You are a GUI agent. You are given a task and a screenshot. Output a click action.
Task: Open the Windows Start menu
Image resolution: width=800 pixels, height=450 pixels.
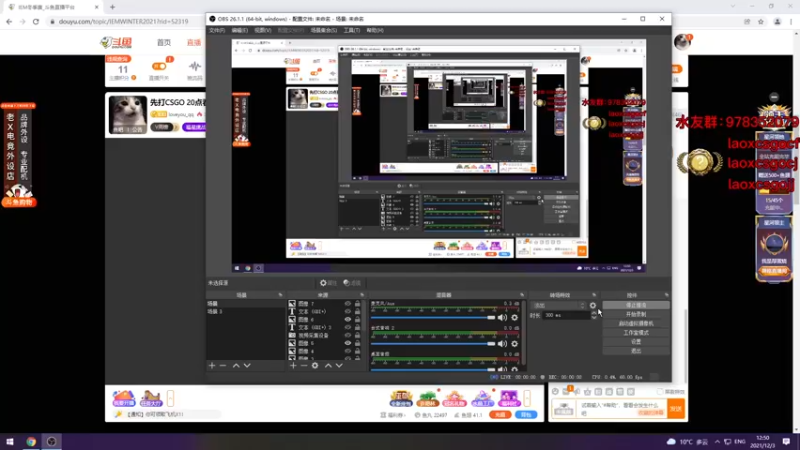tap(10, 442)
